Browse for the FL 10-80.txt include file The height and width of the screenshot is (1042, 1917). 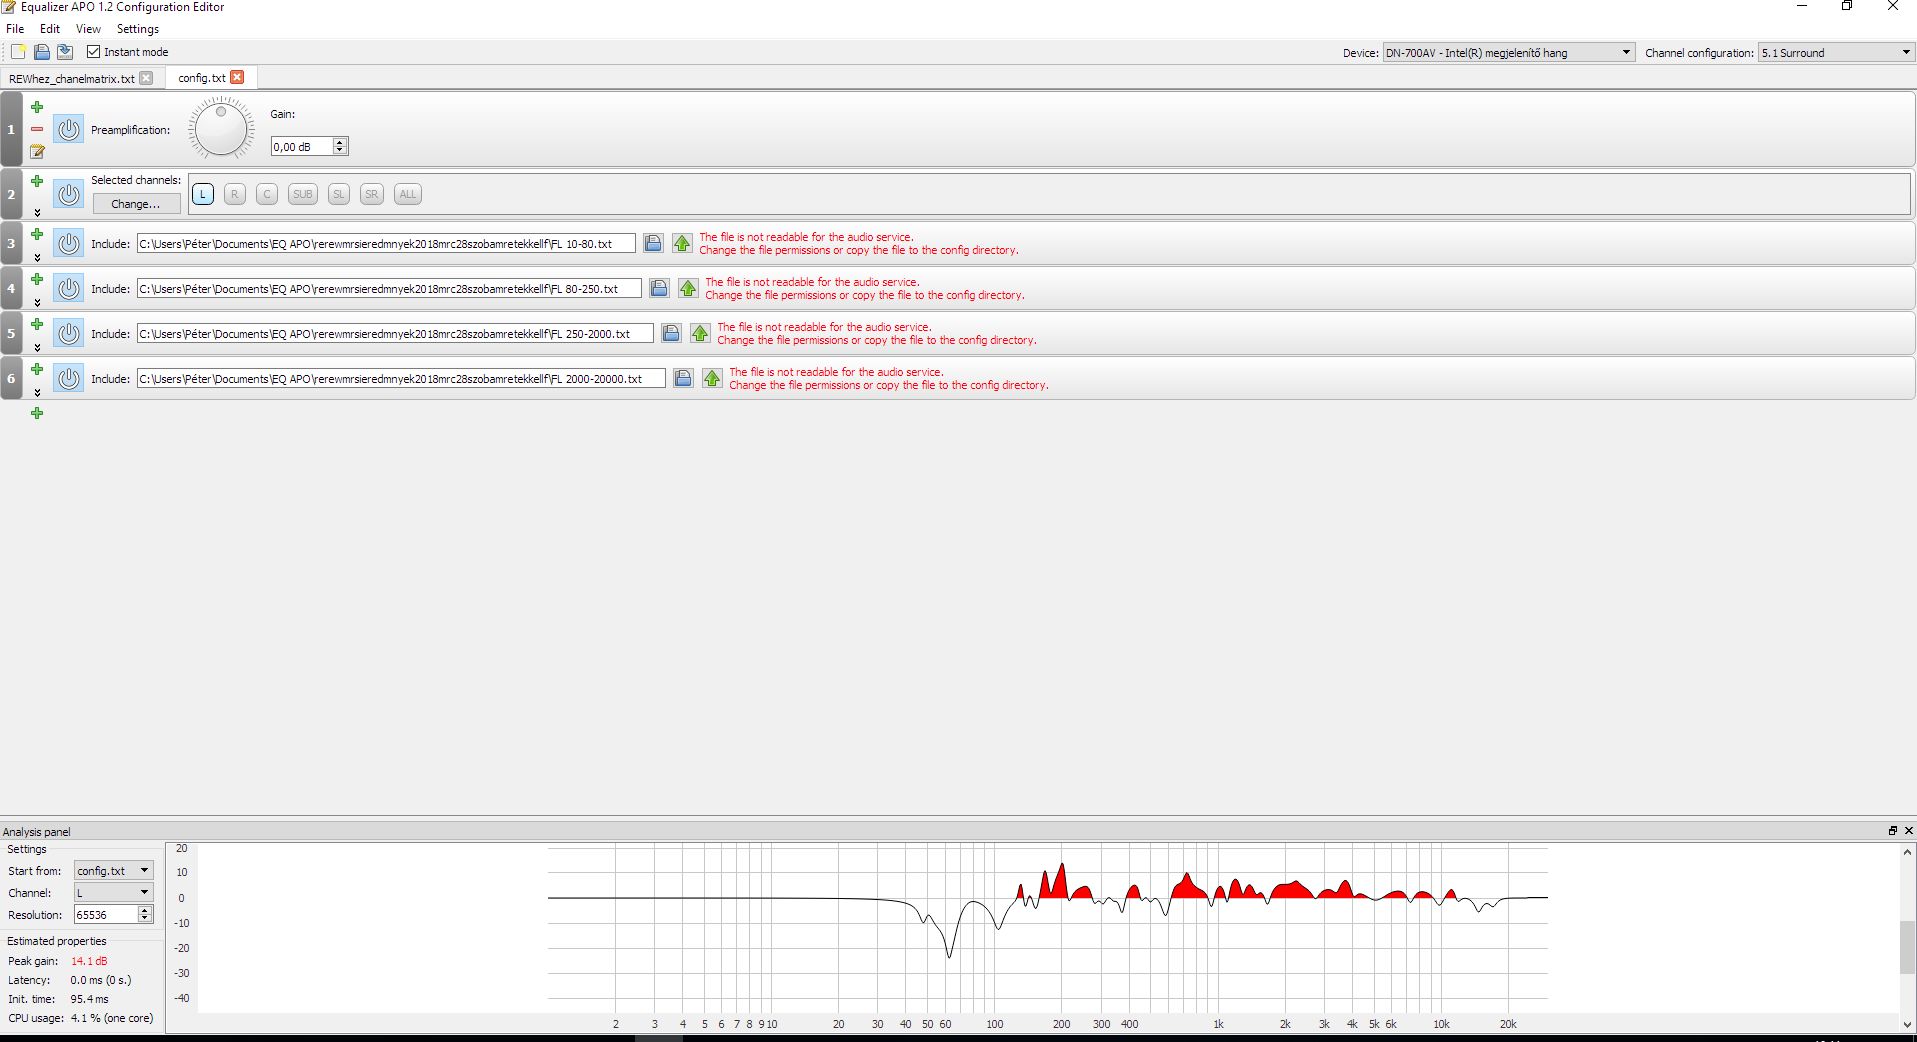tap(653, 243)
